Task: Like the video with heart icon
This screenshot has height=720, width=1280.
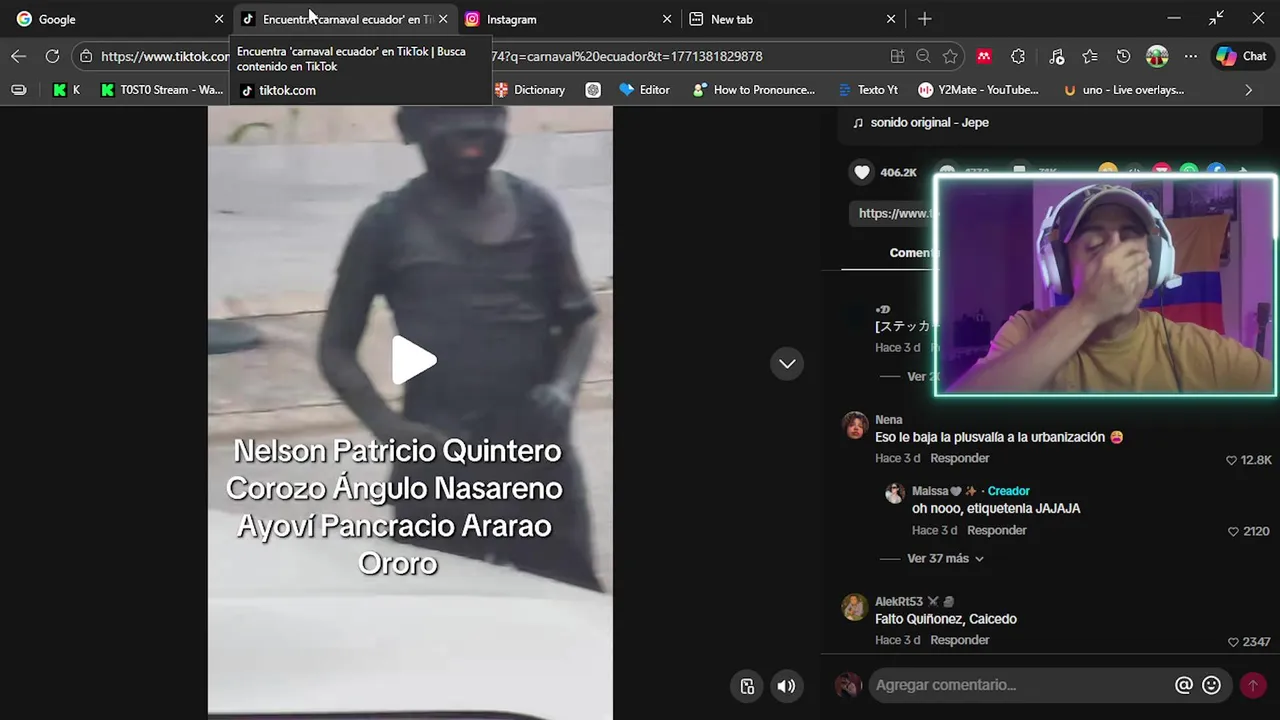Action: 862,172
